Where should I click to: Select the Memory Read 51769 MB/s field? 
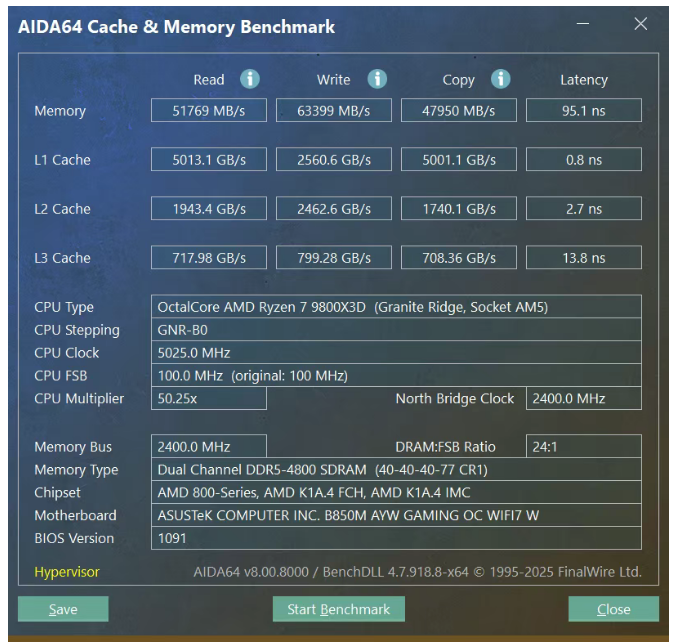point(208,111)
